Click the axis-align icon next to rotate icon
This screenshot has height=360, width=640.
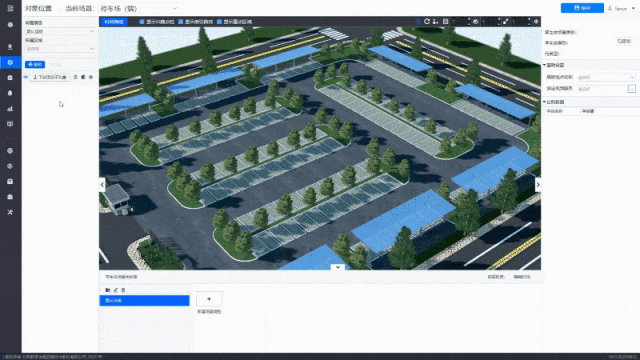(x=436, y=21)
